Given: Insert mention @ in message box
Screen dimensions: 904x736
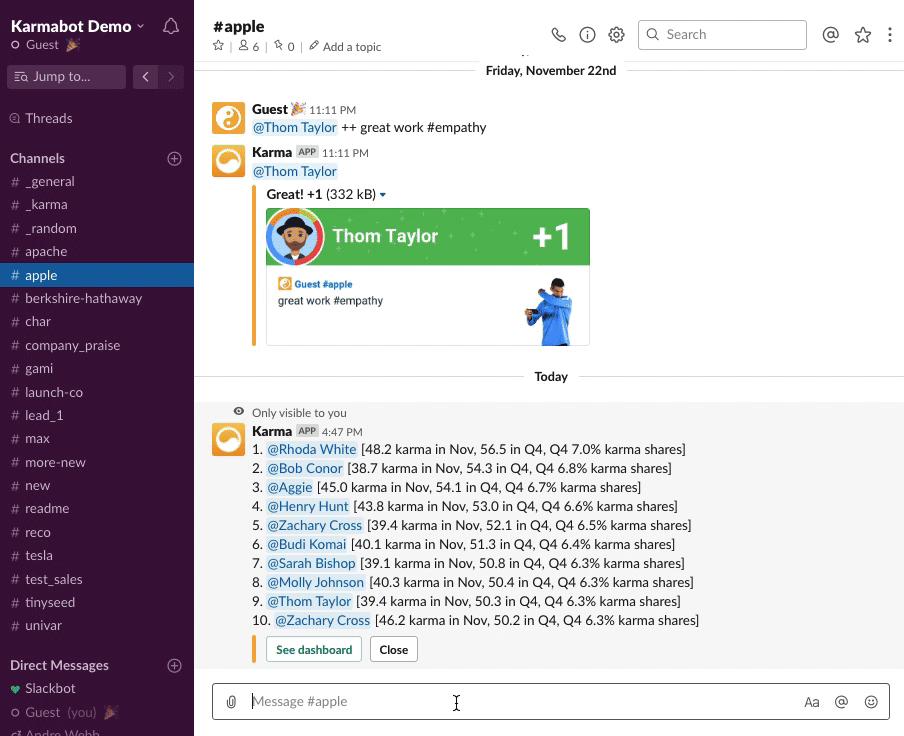Looking at the screenshot, I should pyautogui.click(x=841, y=702).
